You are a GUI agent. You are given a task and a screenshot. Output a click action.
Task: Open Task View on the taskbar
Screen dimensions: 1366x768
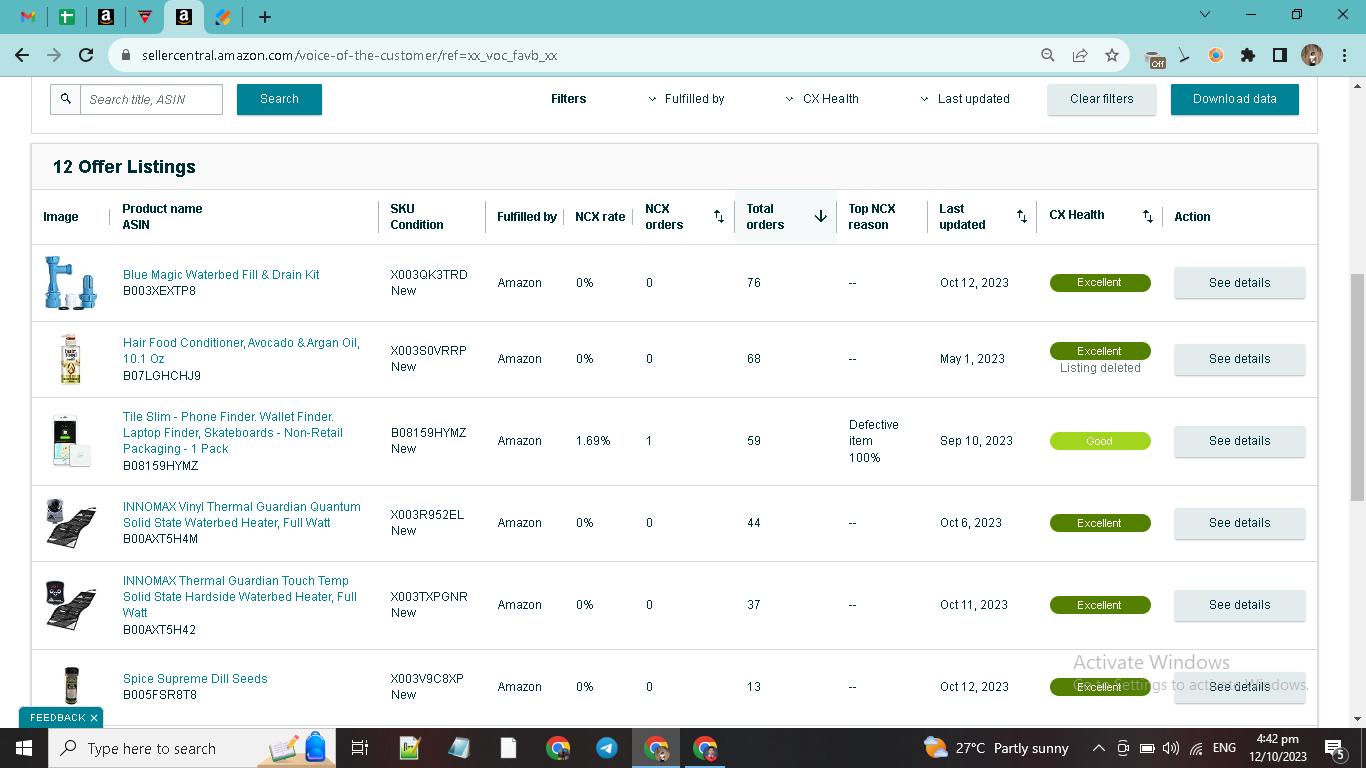point(360,748)
